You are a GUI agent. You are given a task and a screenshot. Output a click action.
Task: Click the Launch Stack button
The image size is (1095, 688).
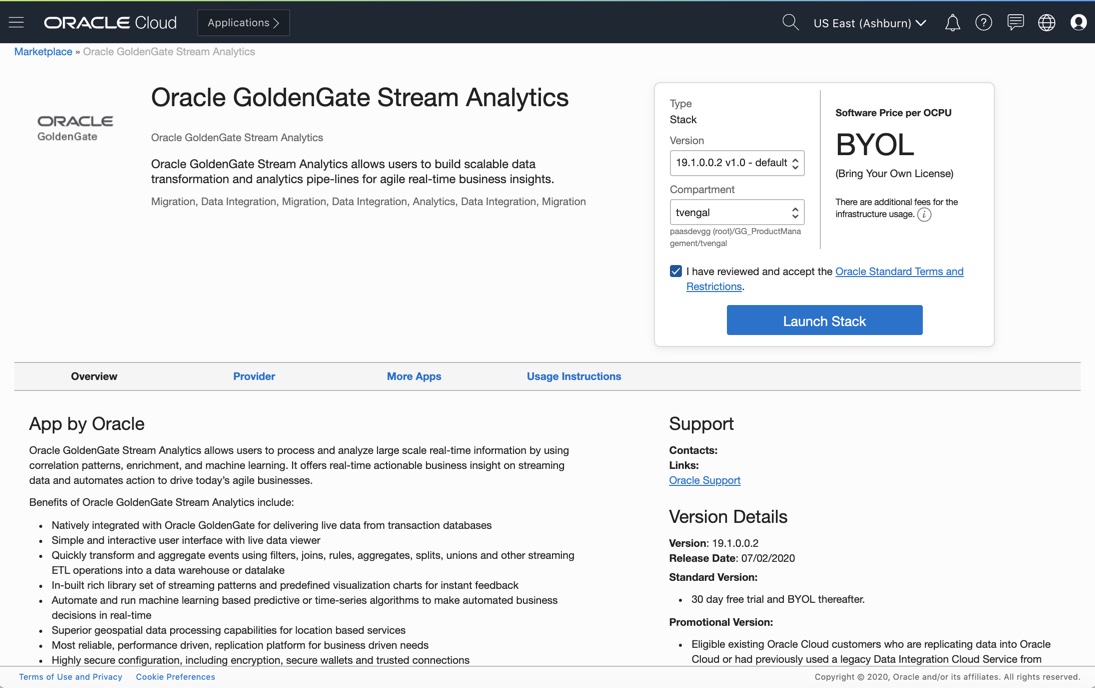[x=824, y=320]
